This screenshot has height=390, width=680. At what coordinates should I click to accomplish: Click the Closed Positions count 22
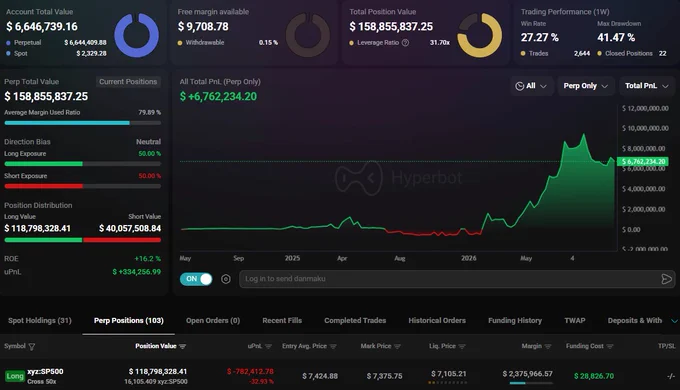663,53
